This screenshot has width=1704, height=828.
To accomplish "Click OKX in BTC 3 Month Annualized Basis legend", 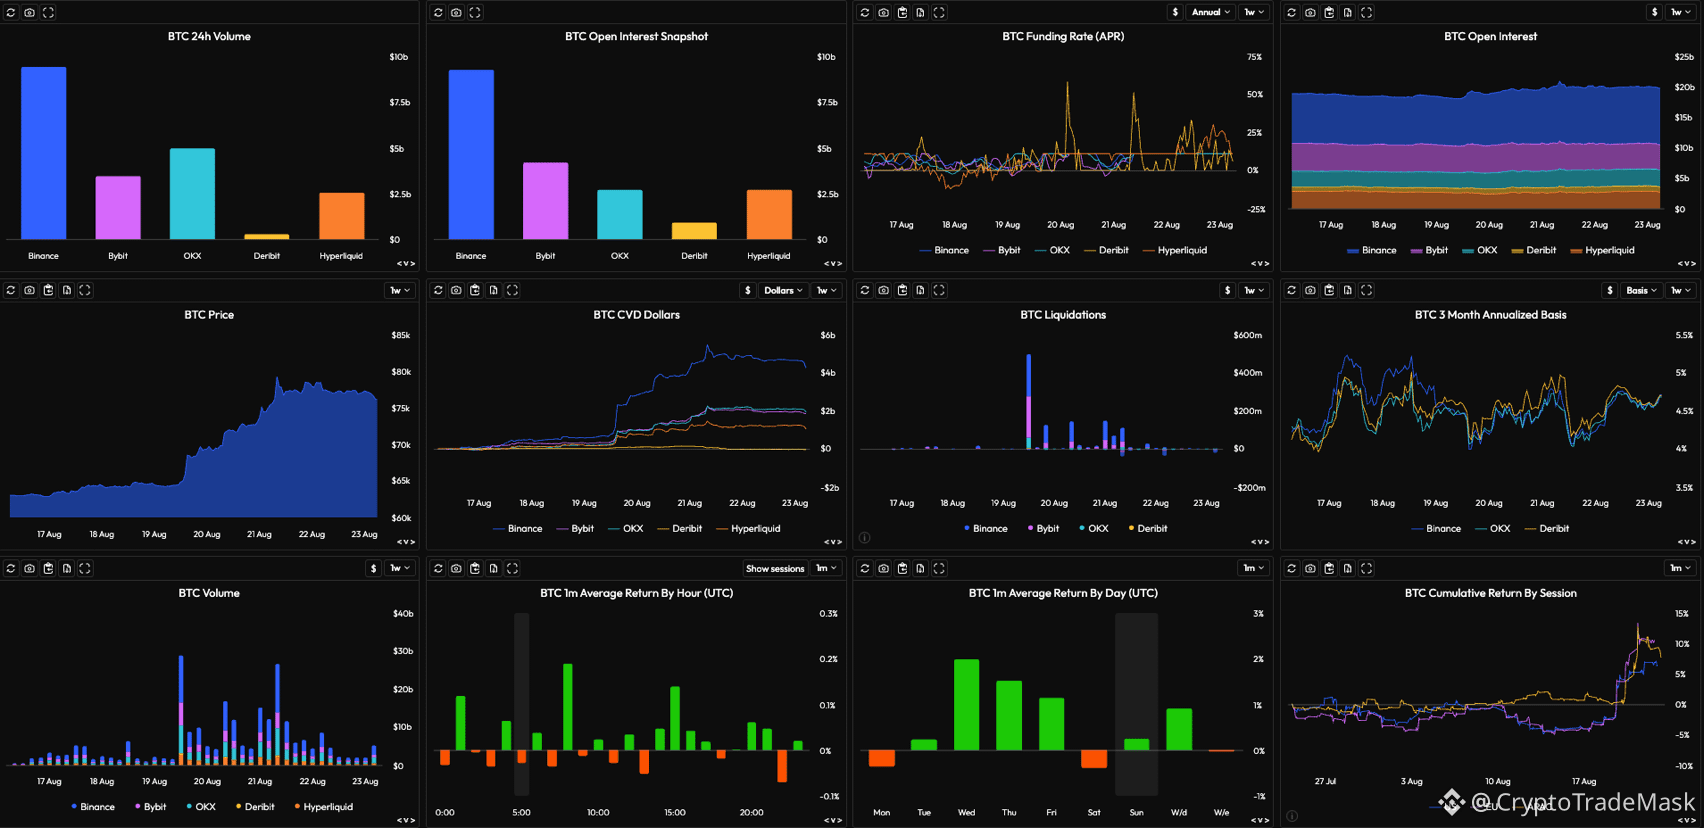I will [x=1493, y=529].
